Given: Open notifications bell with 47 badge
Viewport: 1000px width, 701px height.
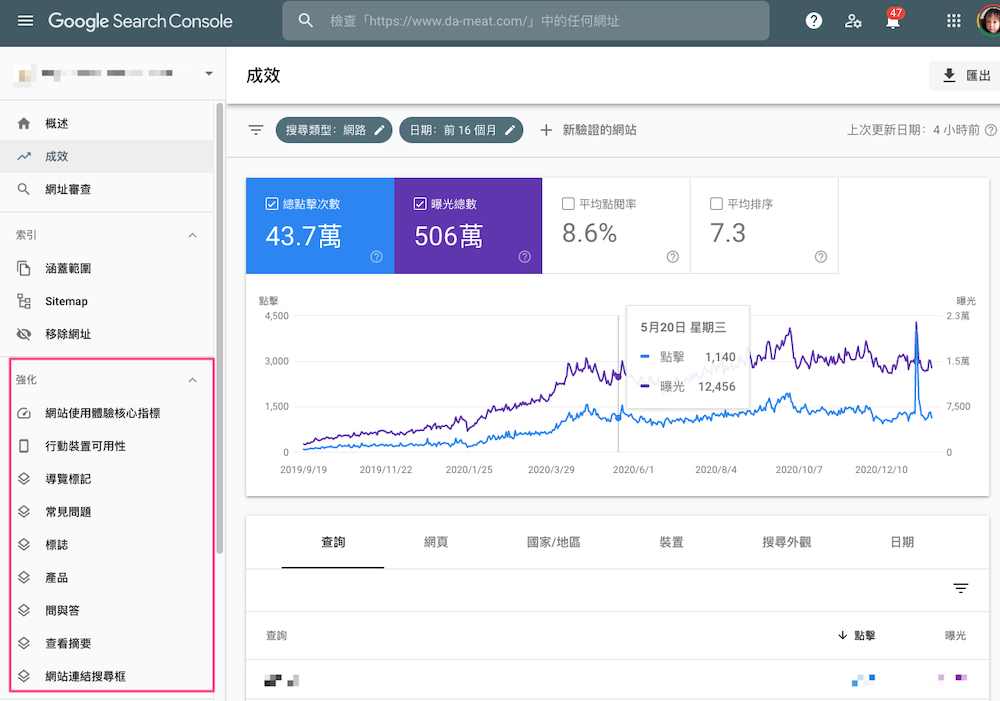Looking at the screenshot, I should click(893, 20).
